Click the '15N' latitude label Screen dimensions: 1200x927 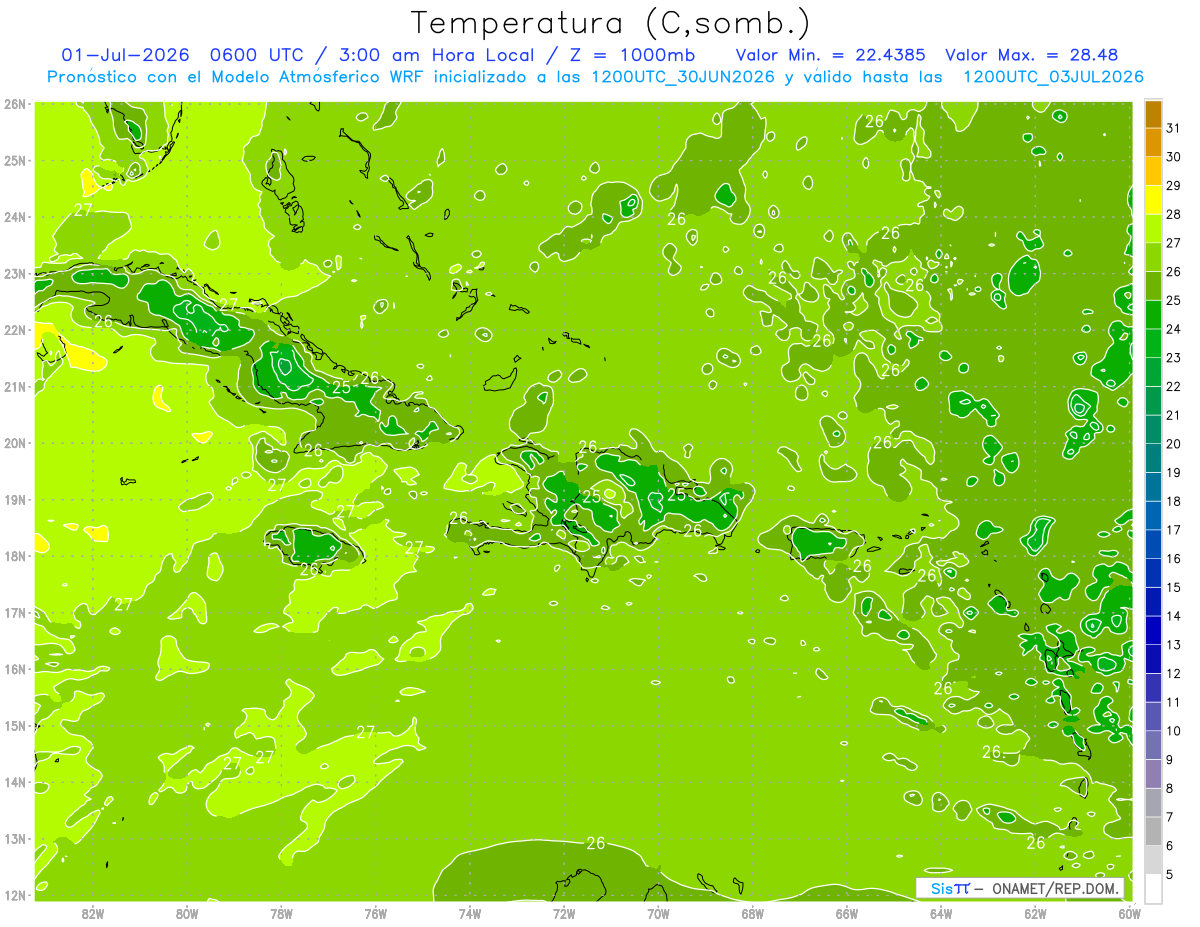pyautogui.click(x=15, y=725)
